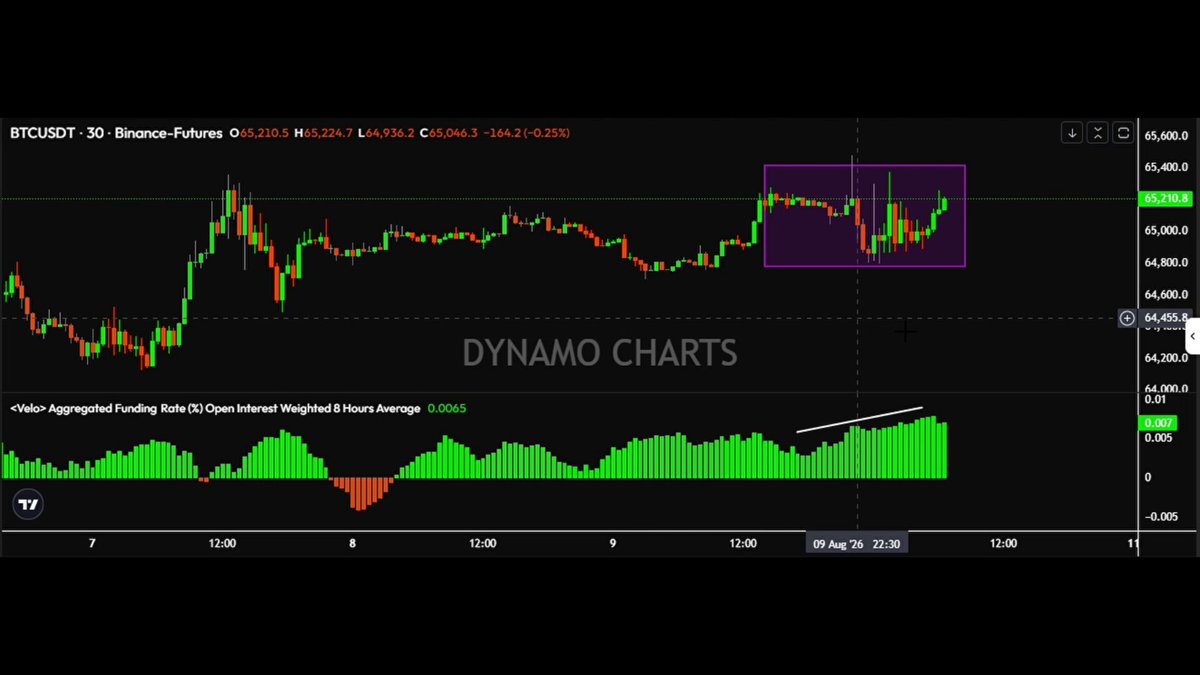Click the collapse-pane arrows button

click(x=1098, y=133)
